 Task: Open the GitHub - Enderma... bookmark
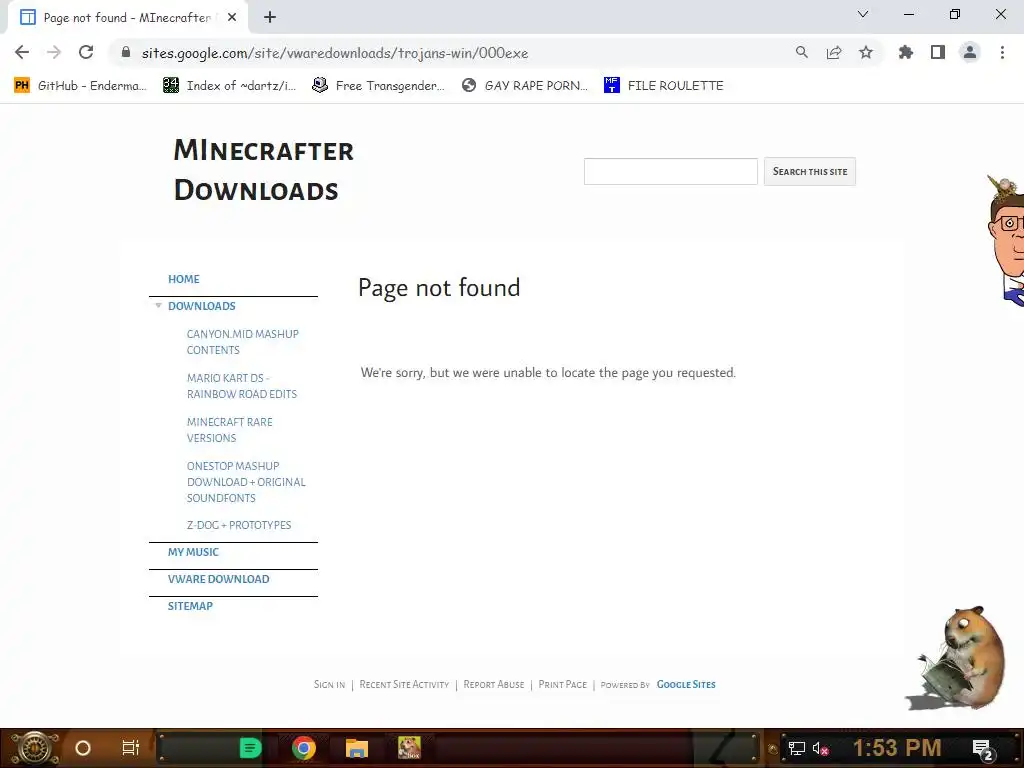point(80,86)
